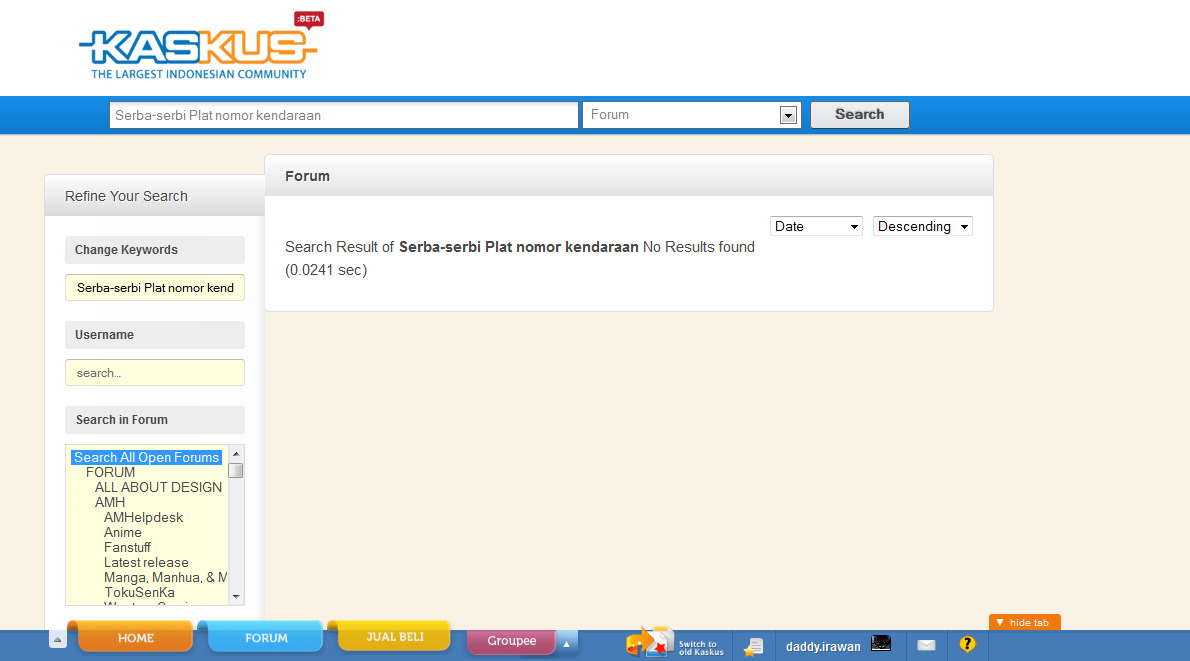Open the Date sort dropdown
1190x661 pixels.
click(x=816, y=226)
